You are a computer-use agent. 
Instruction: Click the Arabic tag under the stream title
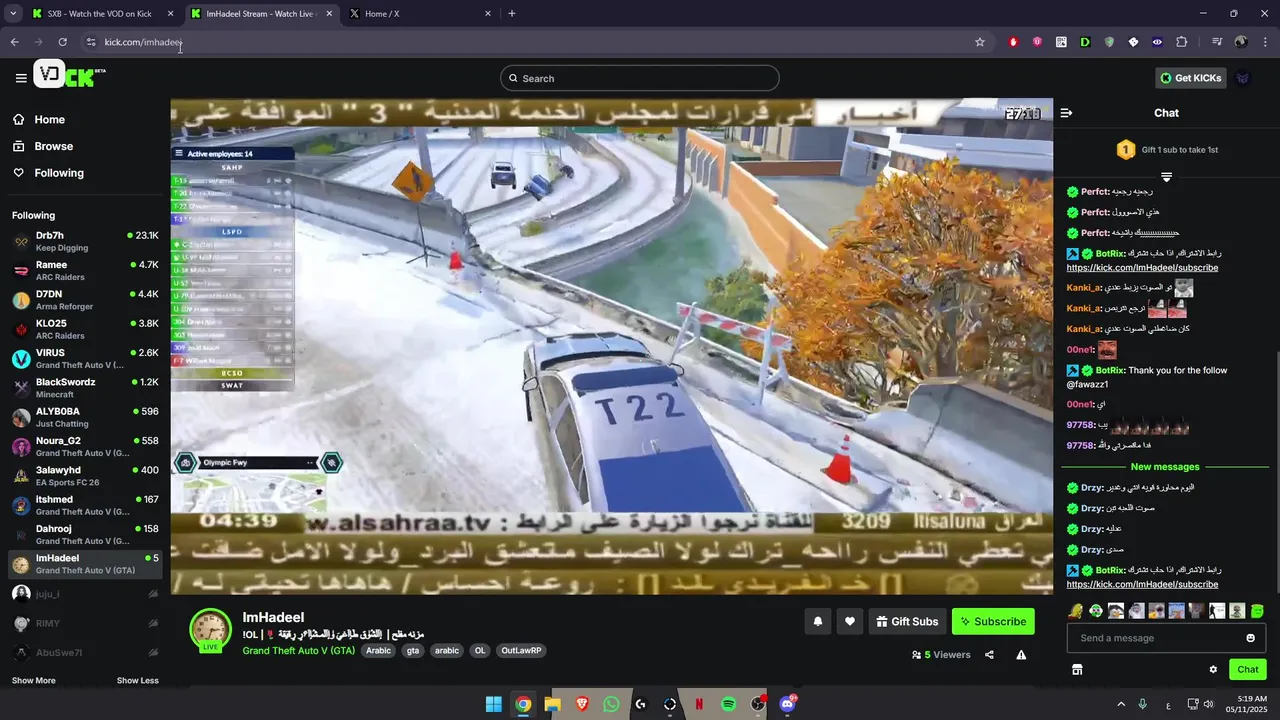[x=378, y=650]
